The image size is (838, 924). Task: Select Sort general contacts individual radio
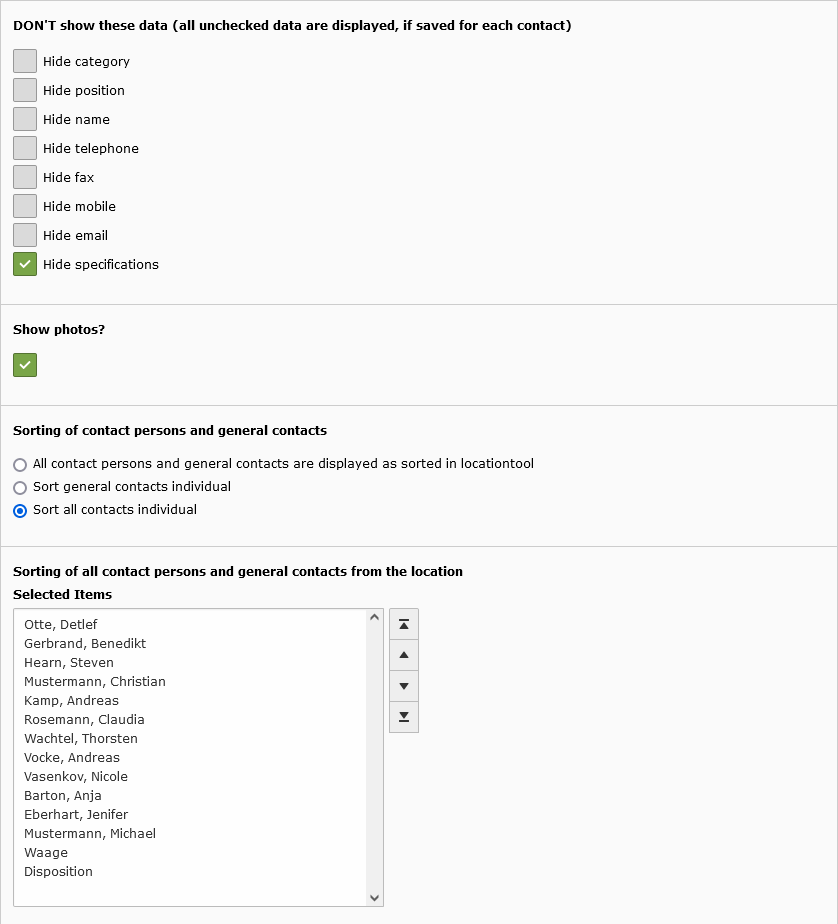pyautogui.click(x=20, y=488)
